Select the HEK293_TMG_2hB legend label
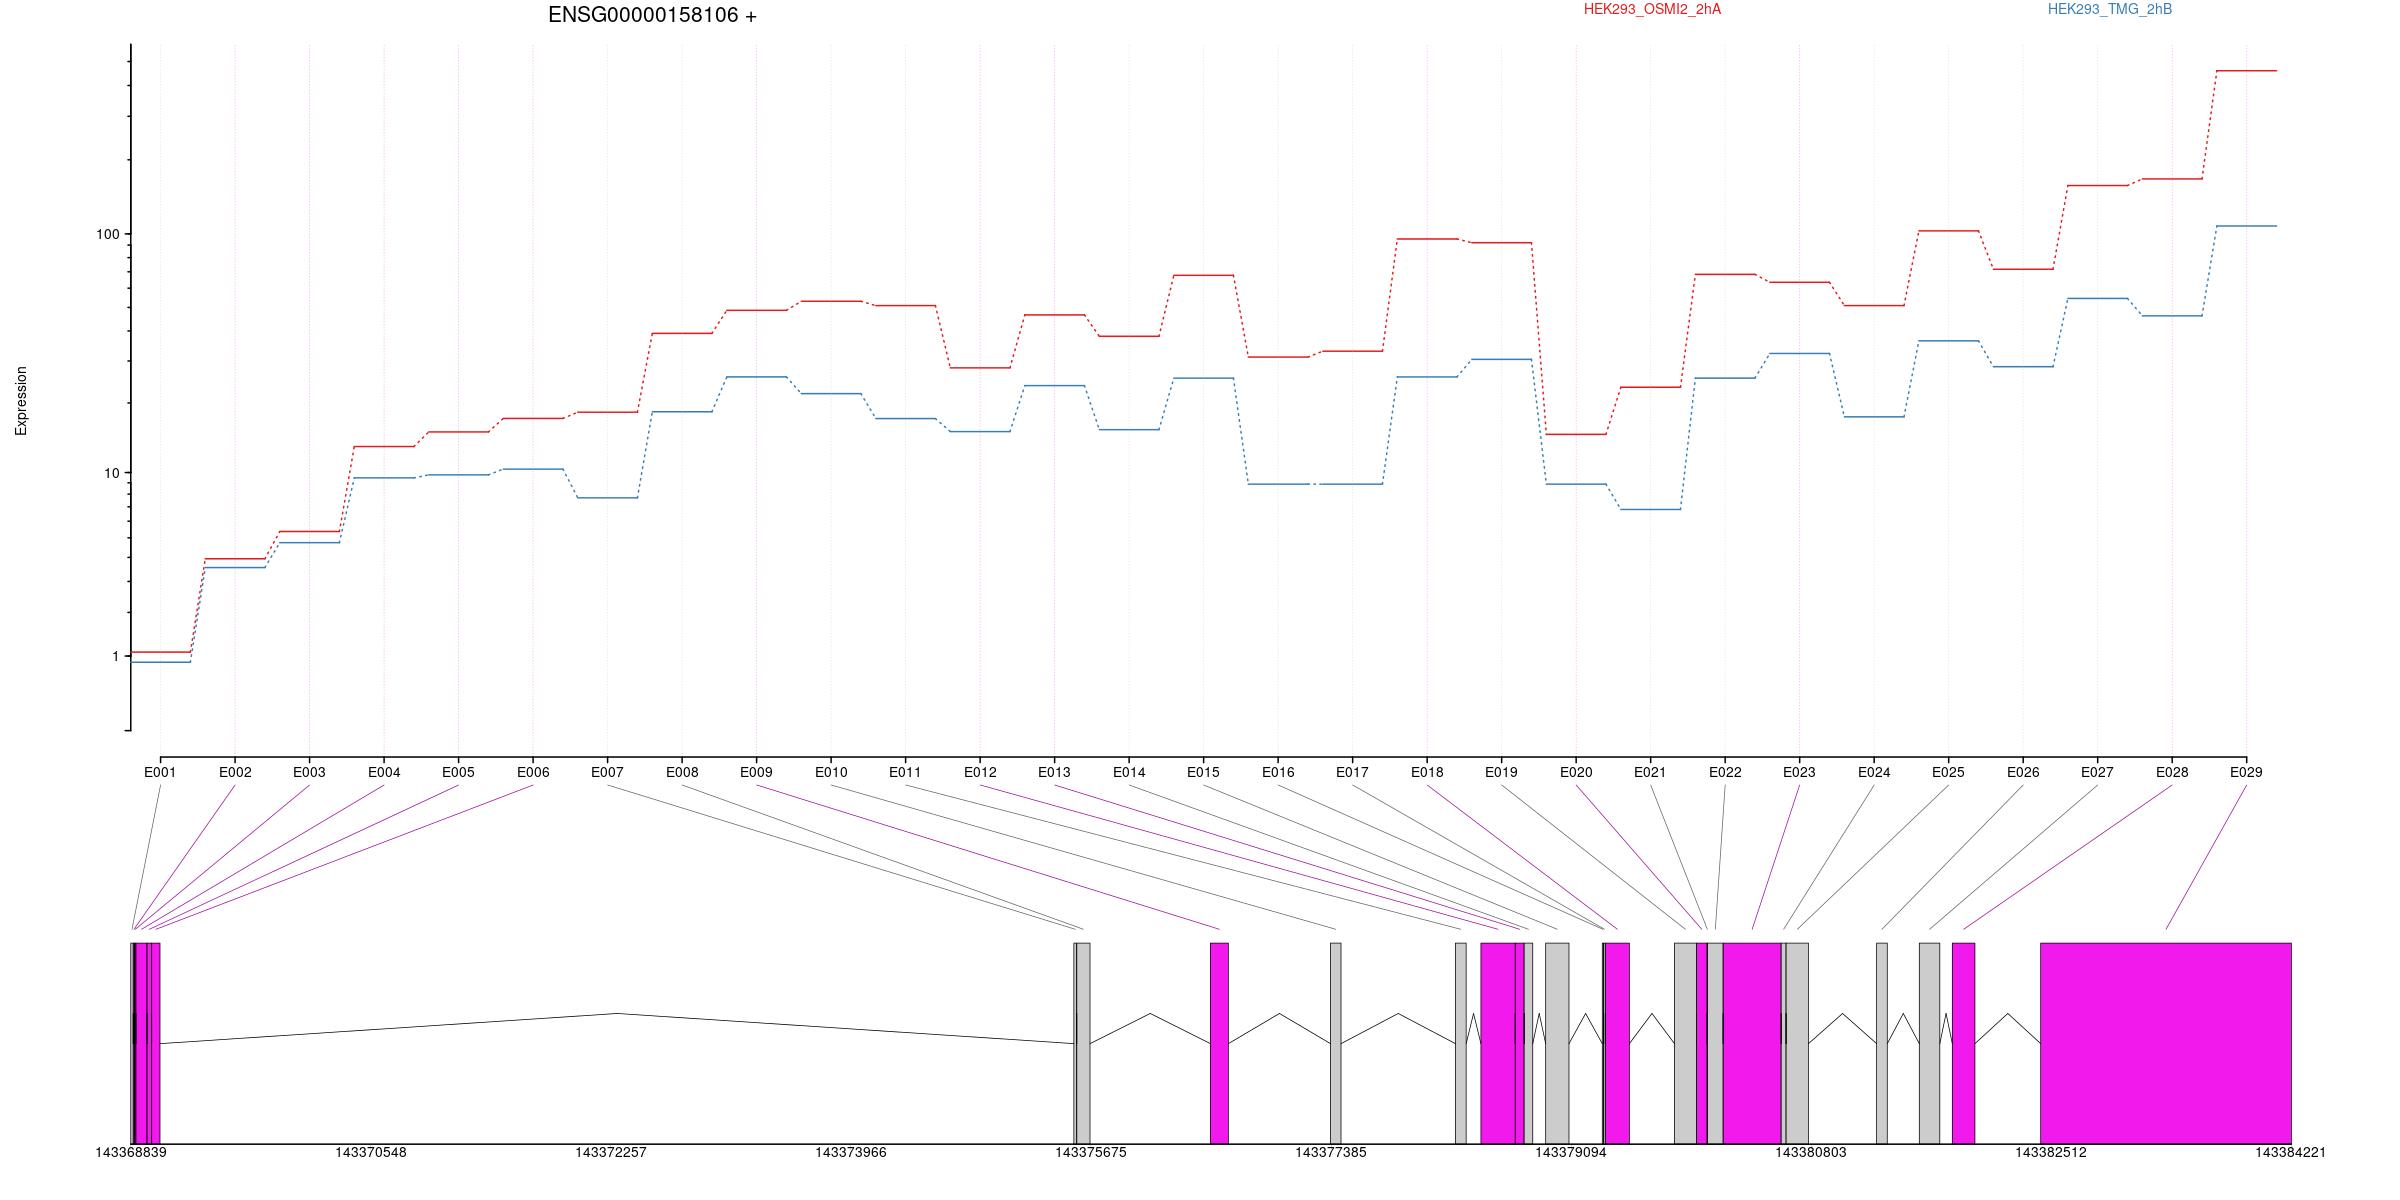The height and width of the screenshot is (1200, 2400). click(2110, 9)
